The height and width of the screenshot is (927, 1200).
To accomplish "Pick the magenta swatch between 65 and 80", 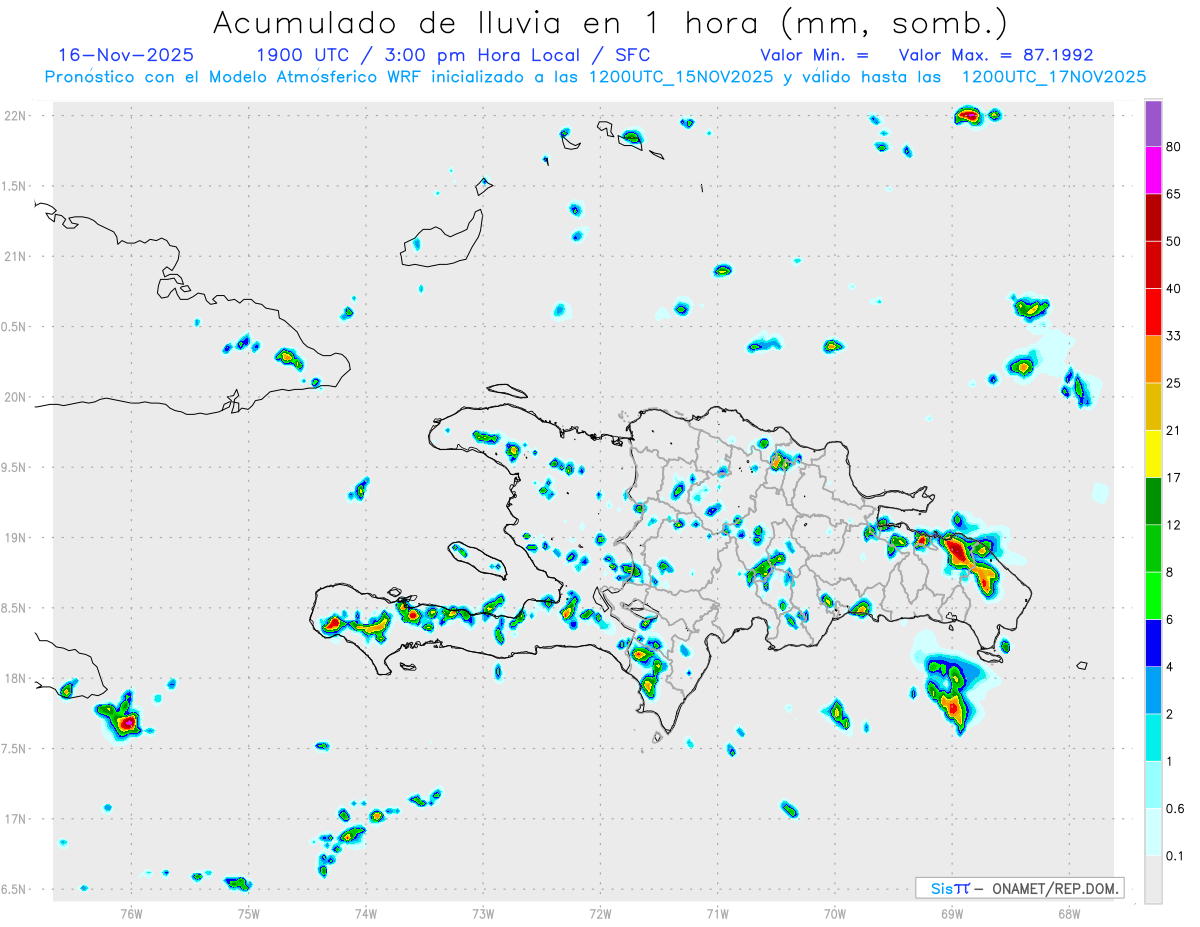I will click(x=1153, y=171).
